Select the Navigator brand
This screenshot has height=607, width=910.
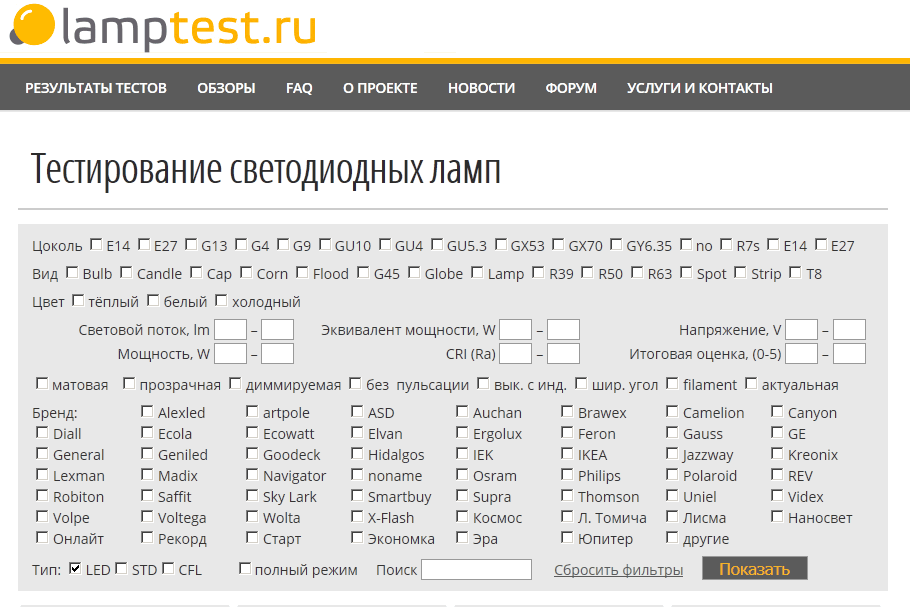[252, 474]
